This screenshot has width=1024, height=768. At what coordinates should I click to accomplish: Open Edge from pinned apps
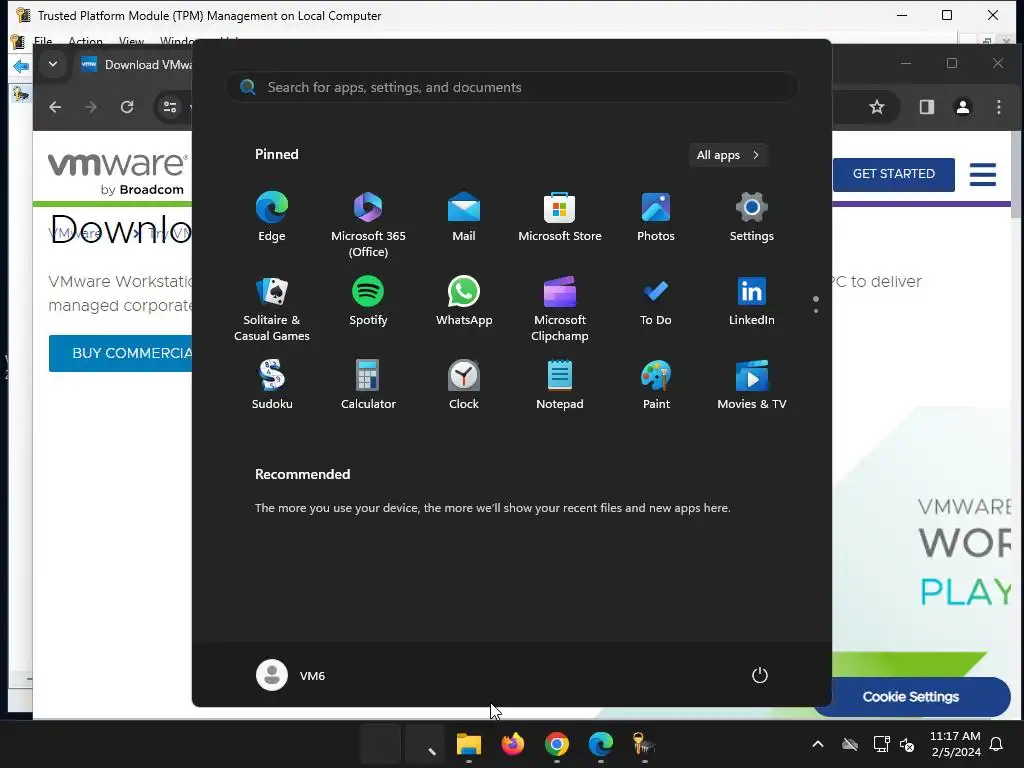point(272,217)
